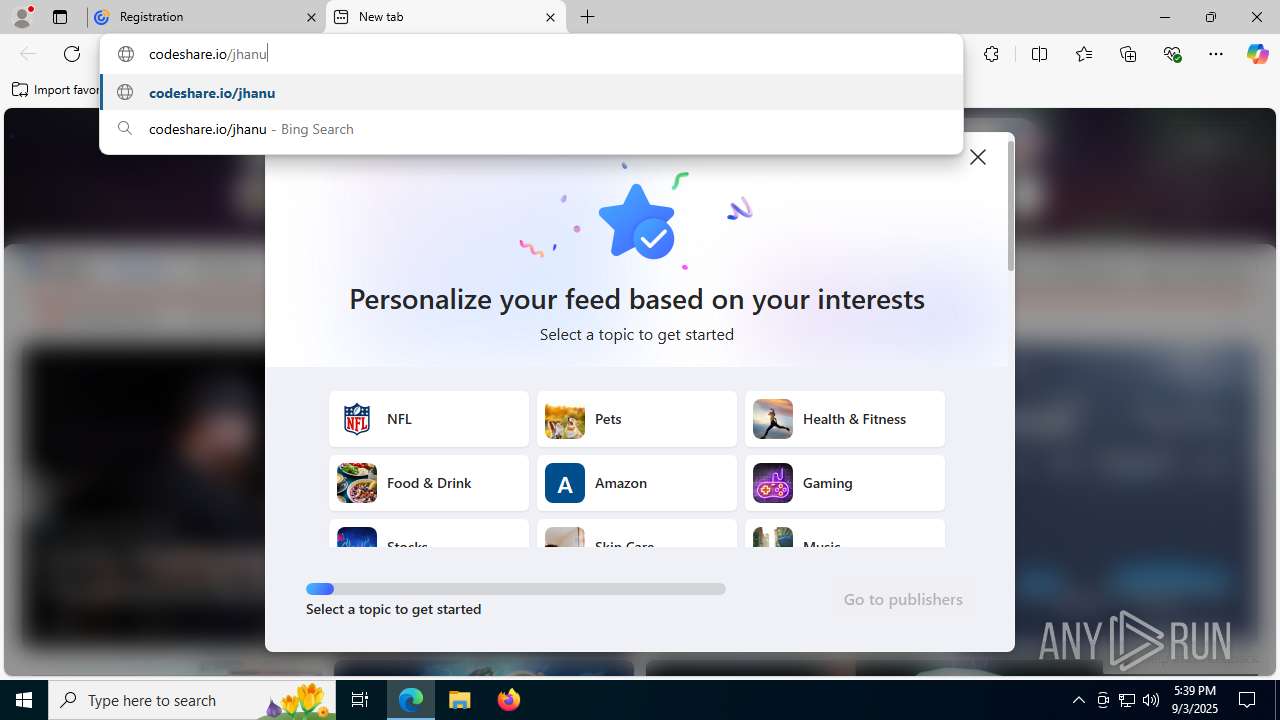Image resolution: width=1280 pixels, height=720 pixels.
Task: Close the personalize feed dialog
Action: tap(978, 157)
